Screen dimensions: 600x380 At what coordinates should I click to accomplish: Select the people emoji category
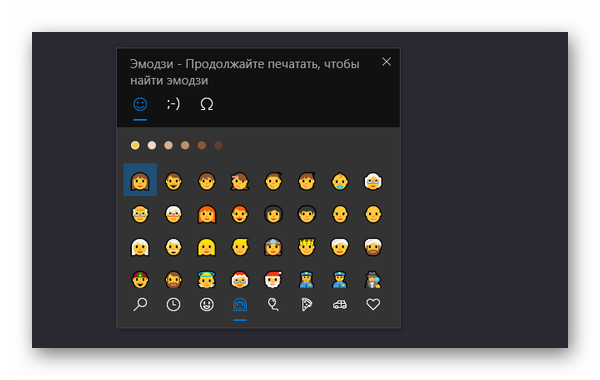pos(240,305)
